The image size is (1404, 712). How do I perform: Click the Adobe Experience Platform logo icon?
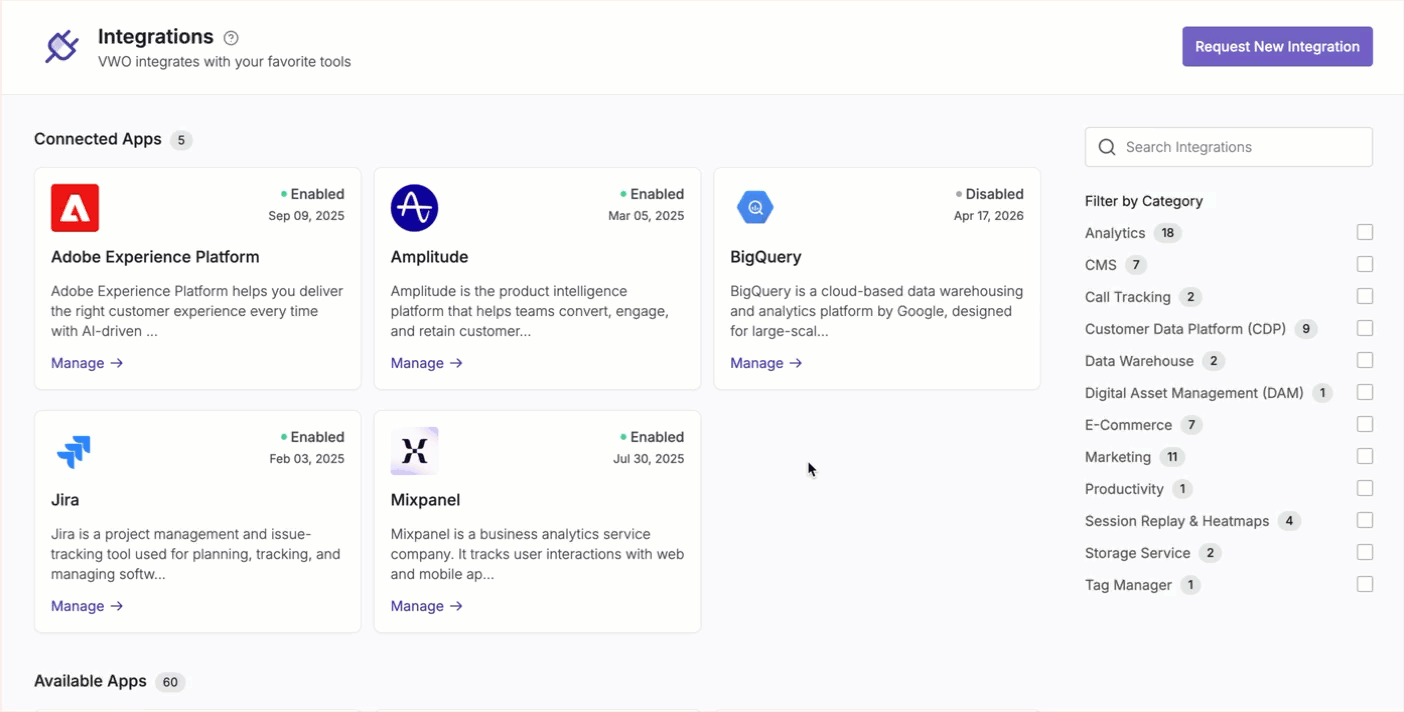(x=74, y=207)
